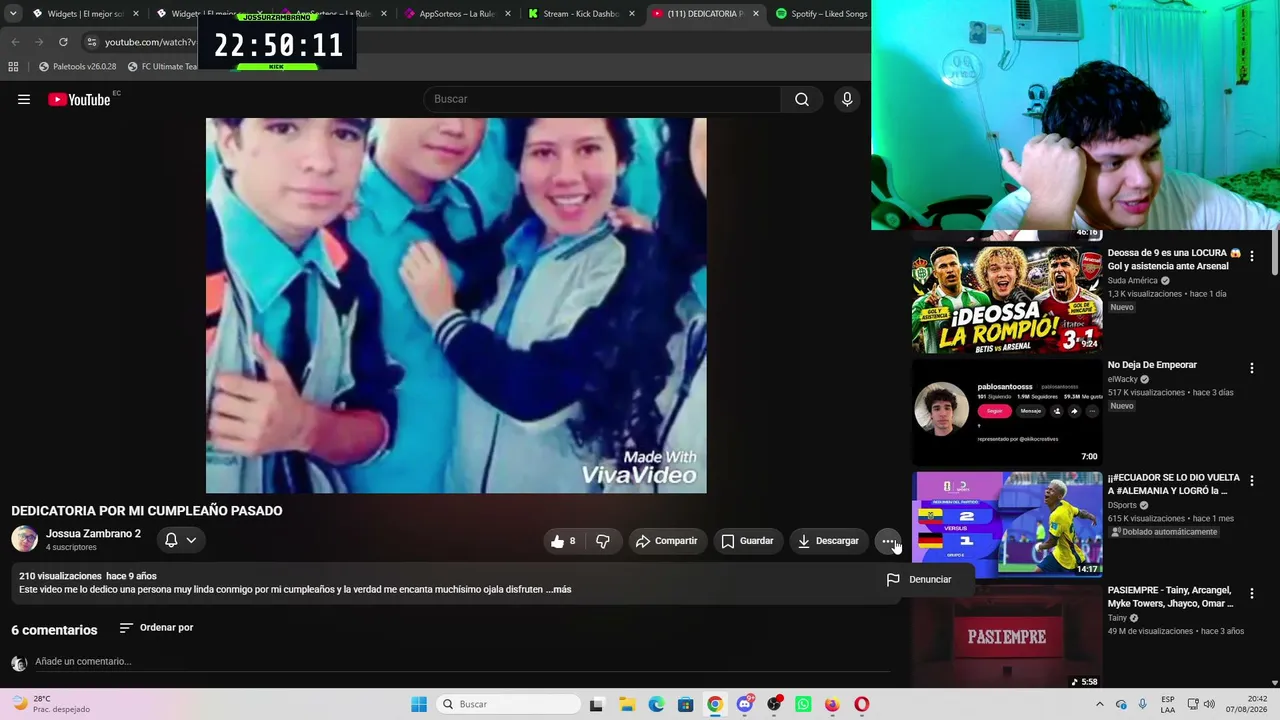This screenshot has height=720, width=1280.
Task: Switch to the Spotify – Liked Songs tab
Action: click(x=821, y=14)
